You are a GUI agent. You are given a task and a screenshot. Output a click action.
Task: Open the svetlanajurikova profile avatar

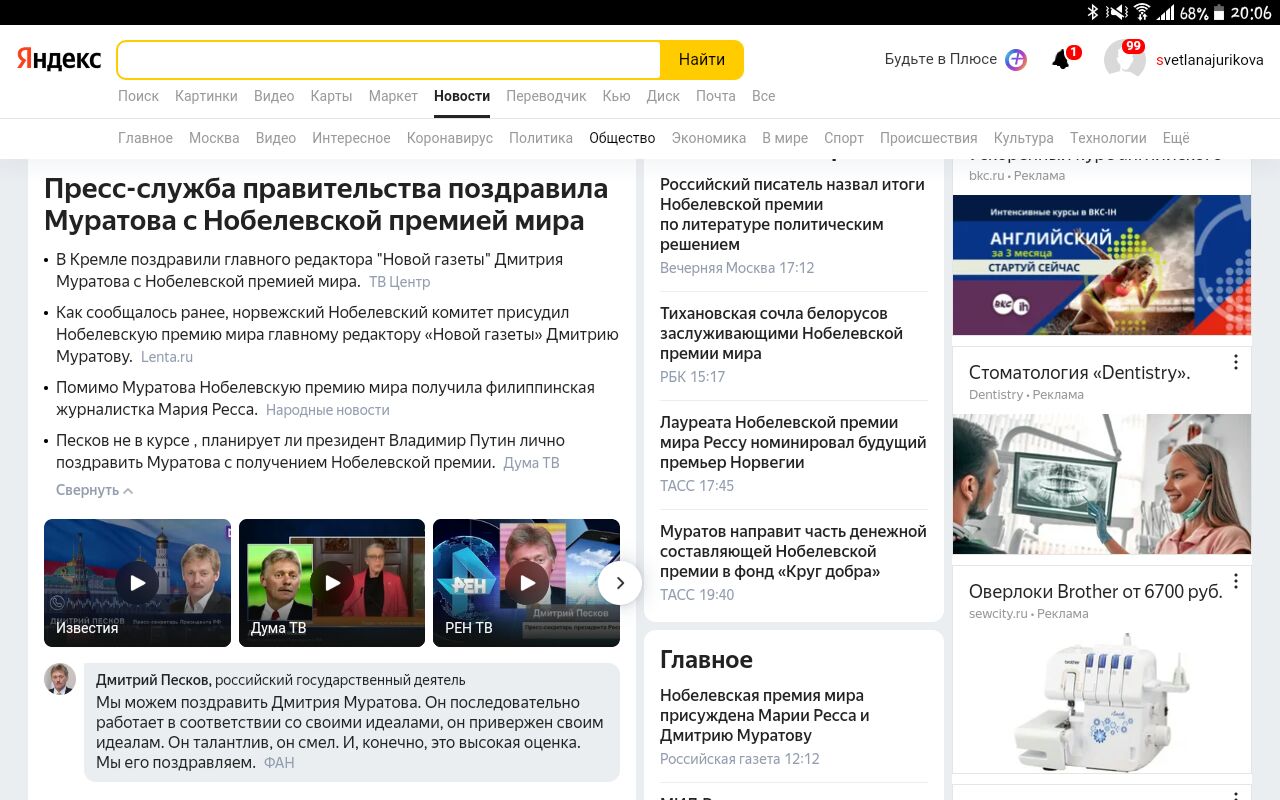tap(1125, 59)
